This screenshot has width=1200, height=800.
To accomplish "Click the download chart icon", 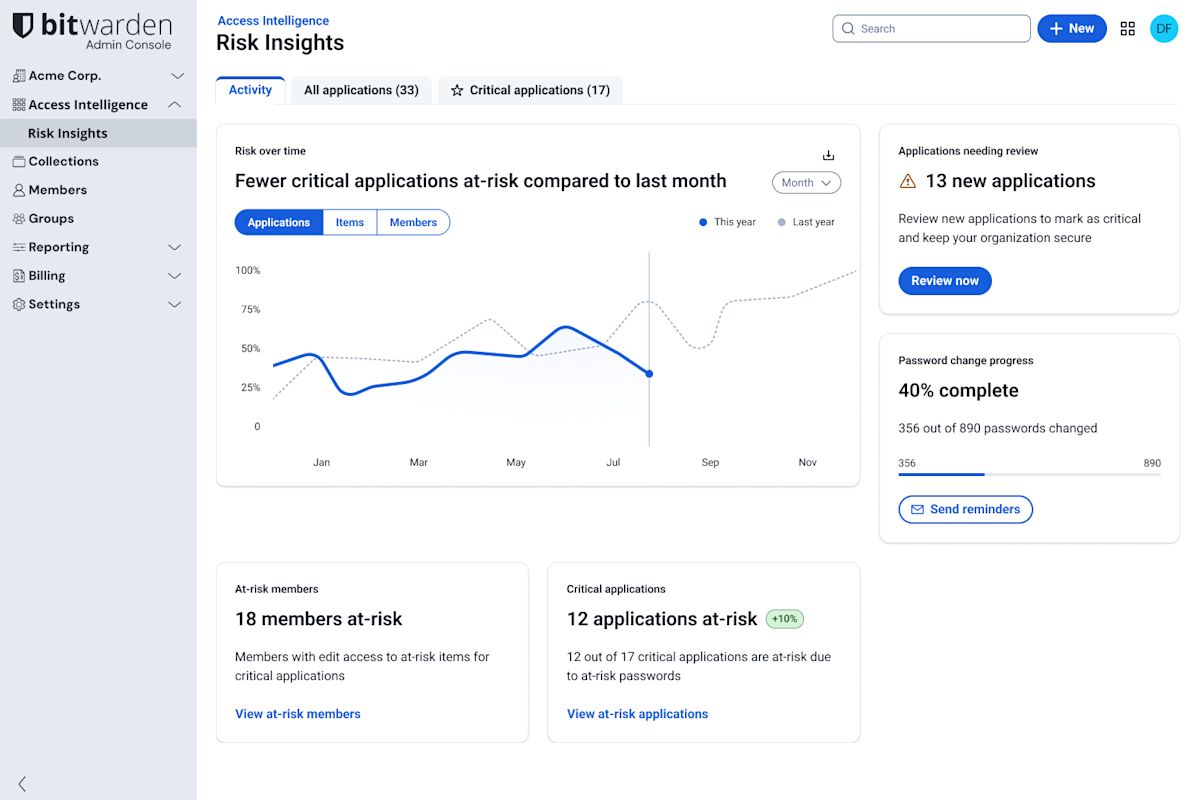I will [x=828, y=155].
